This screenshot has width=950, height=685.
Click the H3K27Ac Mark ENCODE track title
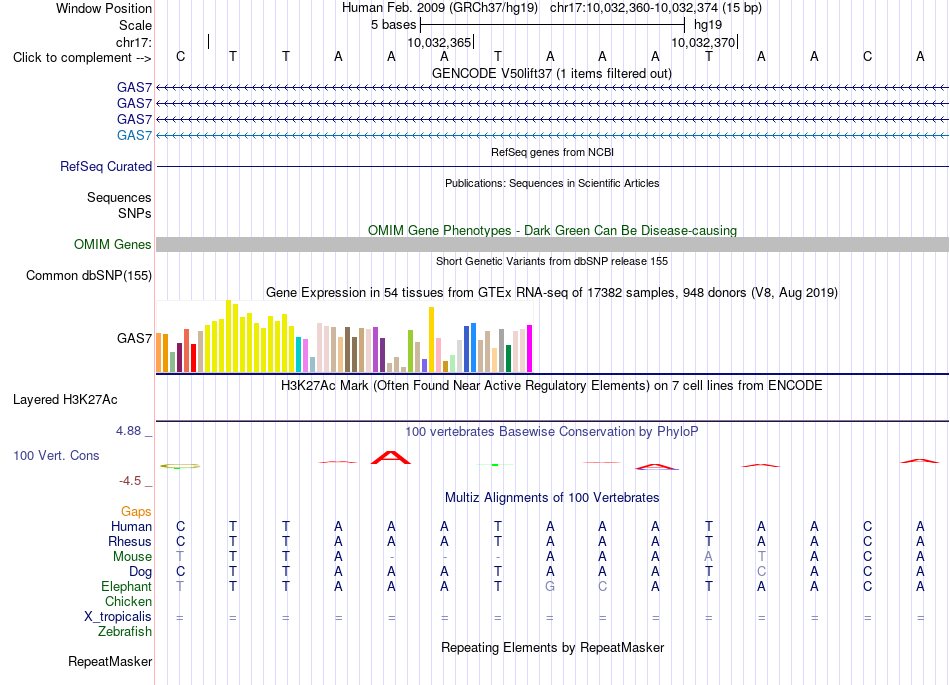(x=551, y=385)
